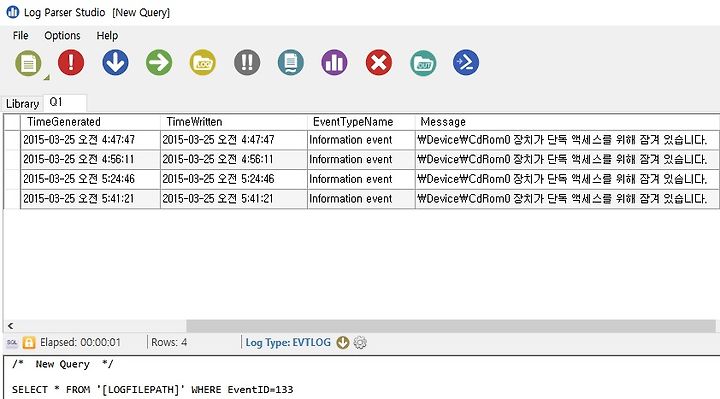Click the 'Rows: 4' status text
The image size is (720, 399).
[169, 343]
